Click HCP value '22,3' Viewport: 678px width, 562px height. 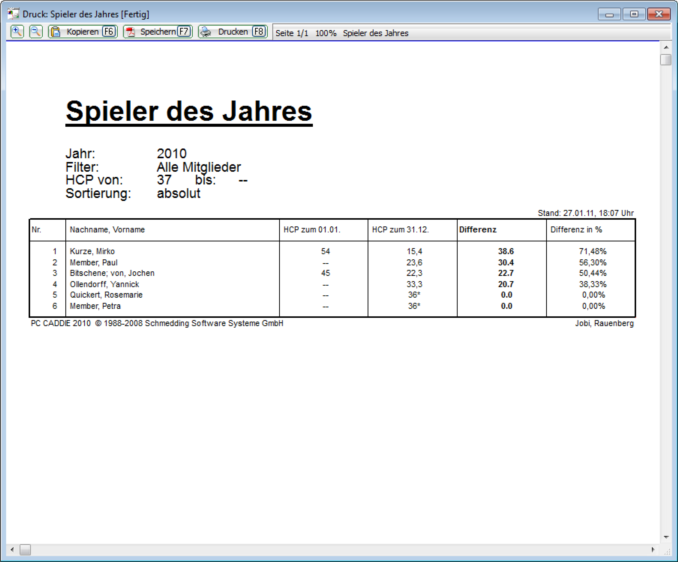pyautogui.click(x=414, y=273)
